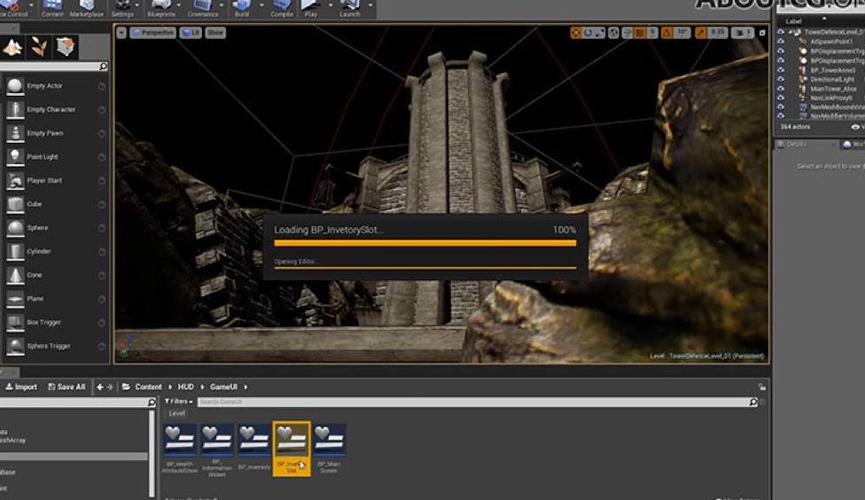Adjust camera speed setting in viewport

pos(743,33)
